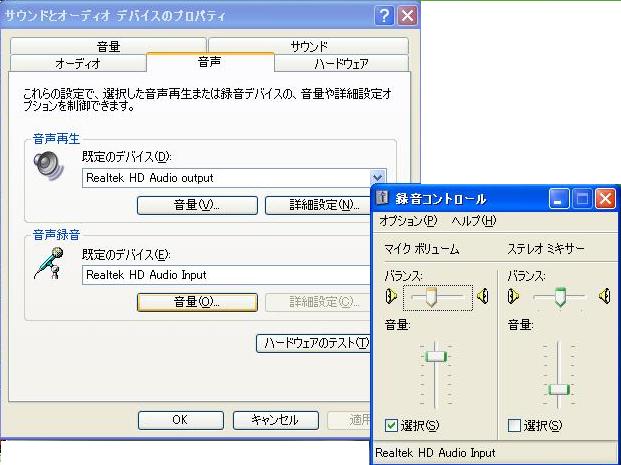
Task: Click the ステレオ ミキサー volume slider handle
Action: [x=559, y=389]
